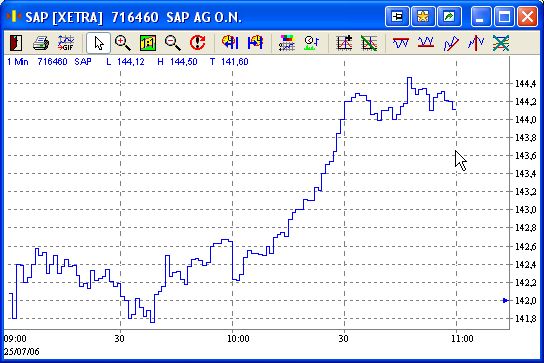Click the SAP window title bar icon
544x363 pixels.
(x=14, y=16)
